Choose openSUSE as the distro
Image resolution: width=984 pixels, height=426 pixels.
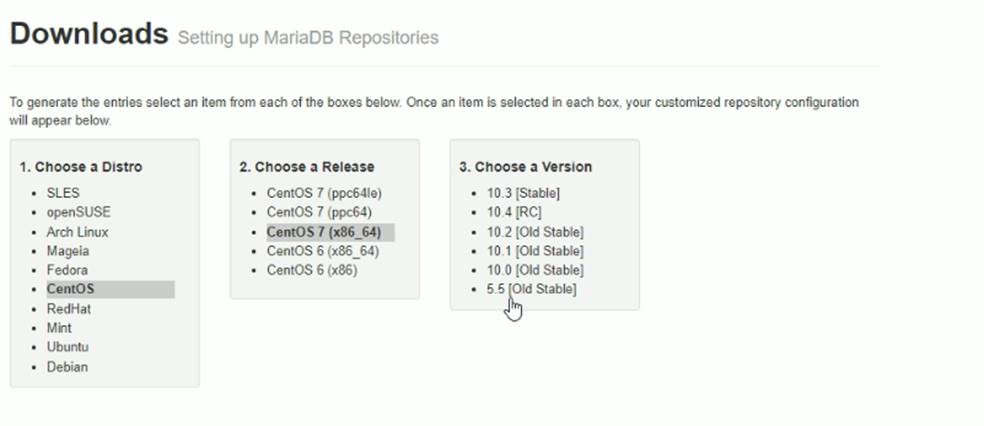(78, 212)
